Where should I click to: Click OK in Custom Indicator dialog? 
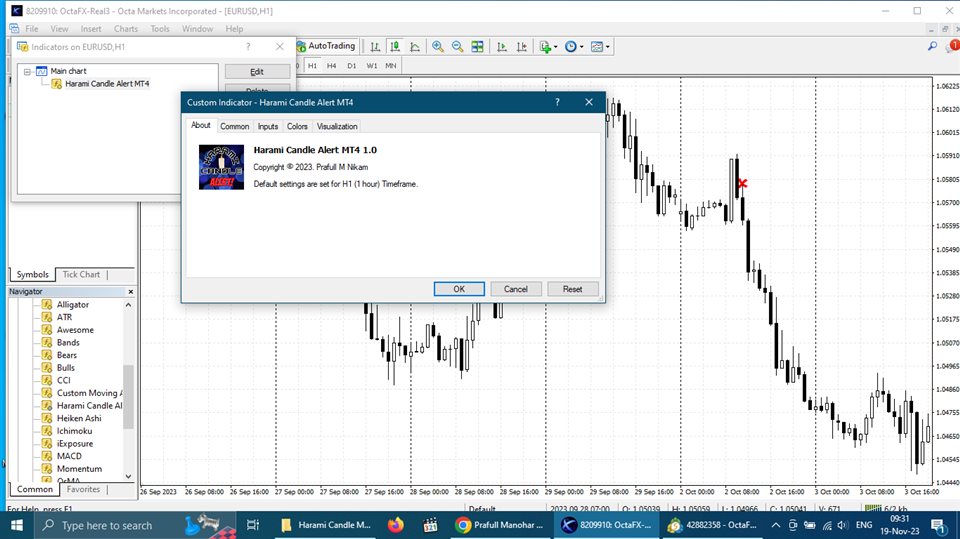(459, 289)
